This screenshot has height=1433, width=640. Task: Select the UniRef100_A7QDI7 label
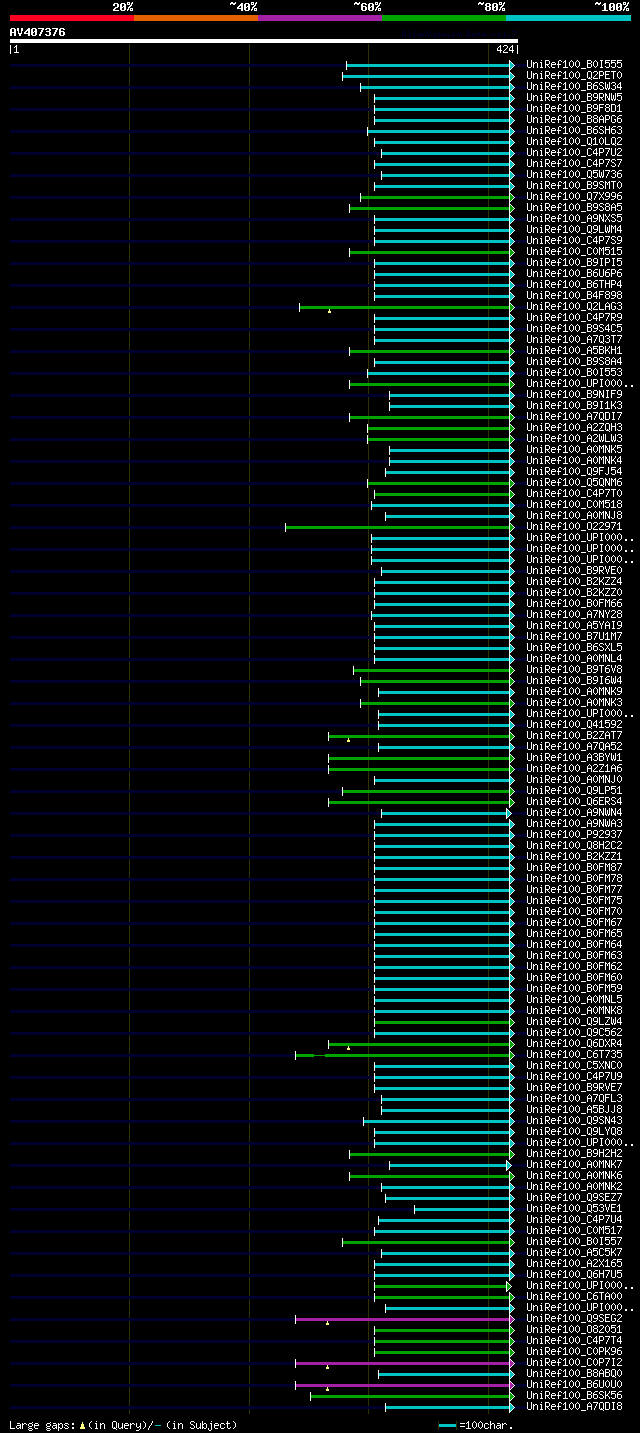click(574, 416)
